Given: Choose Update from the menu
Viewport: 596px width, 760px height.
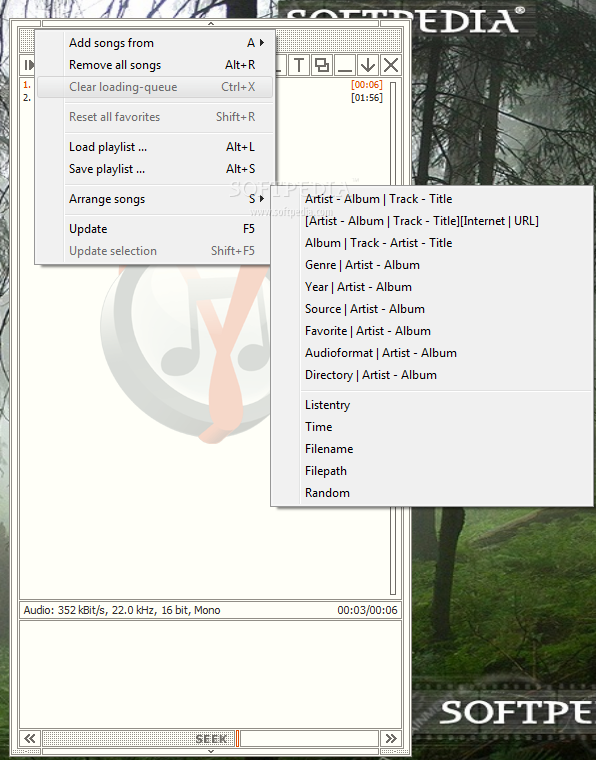Looking at the screenshot, I should coord(155,229).
